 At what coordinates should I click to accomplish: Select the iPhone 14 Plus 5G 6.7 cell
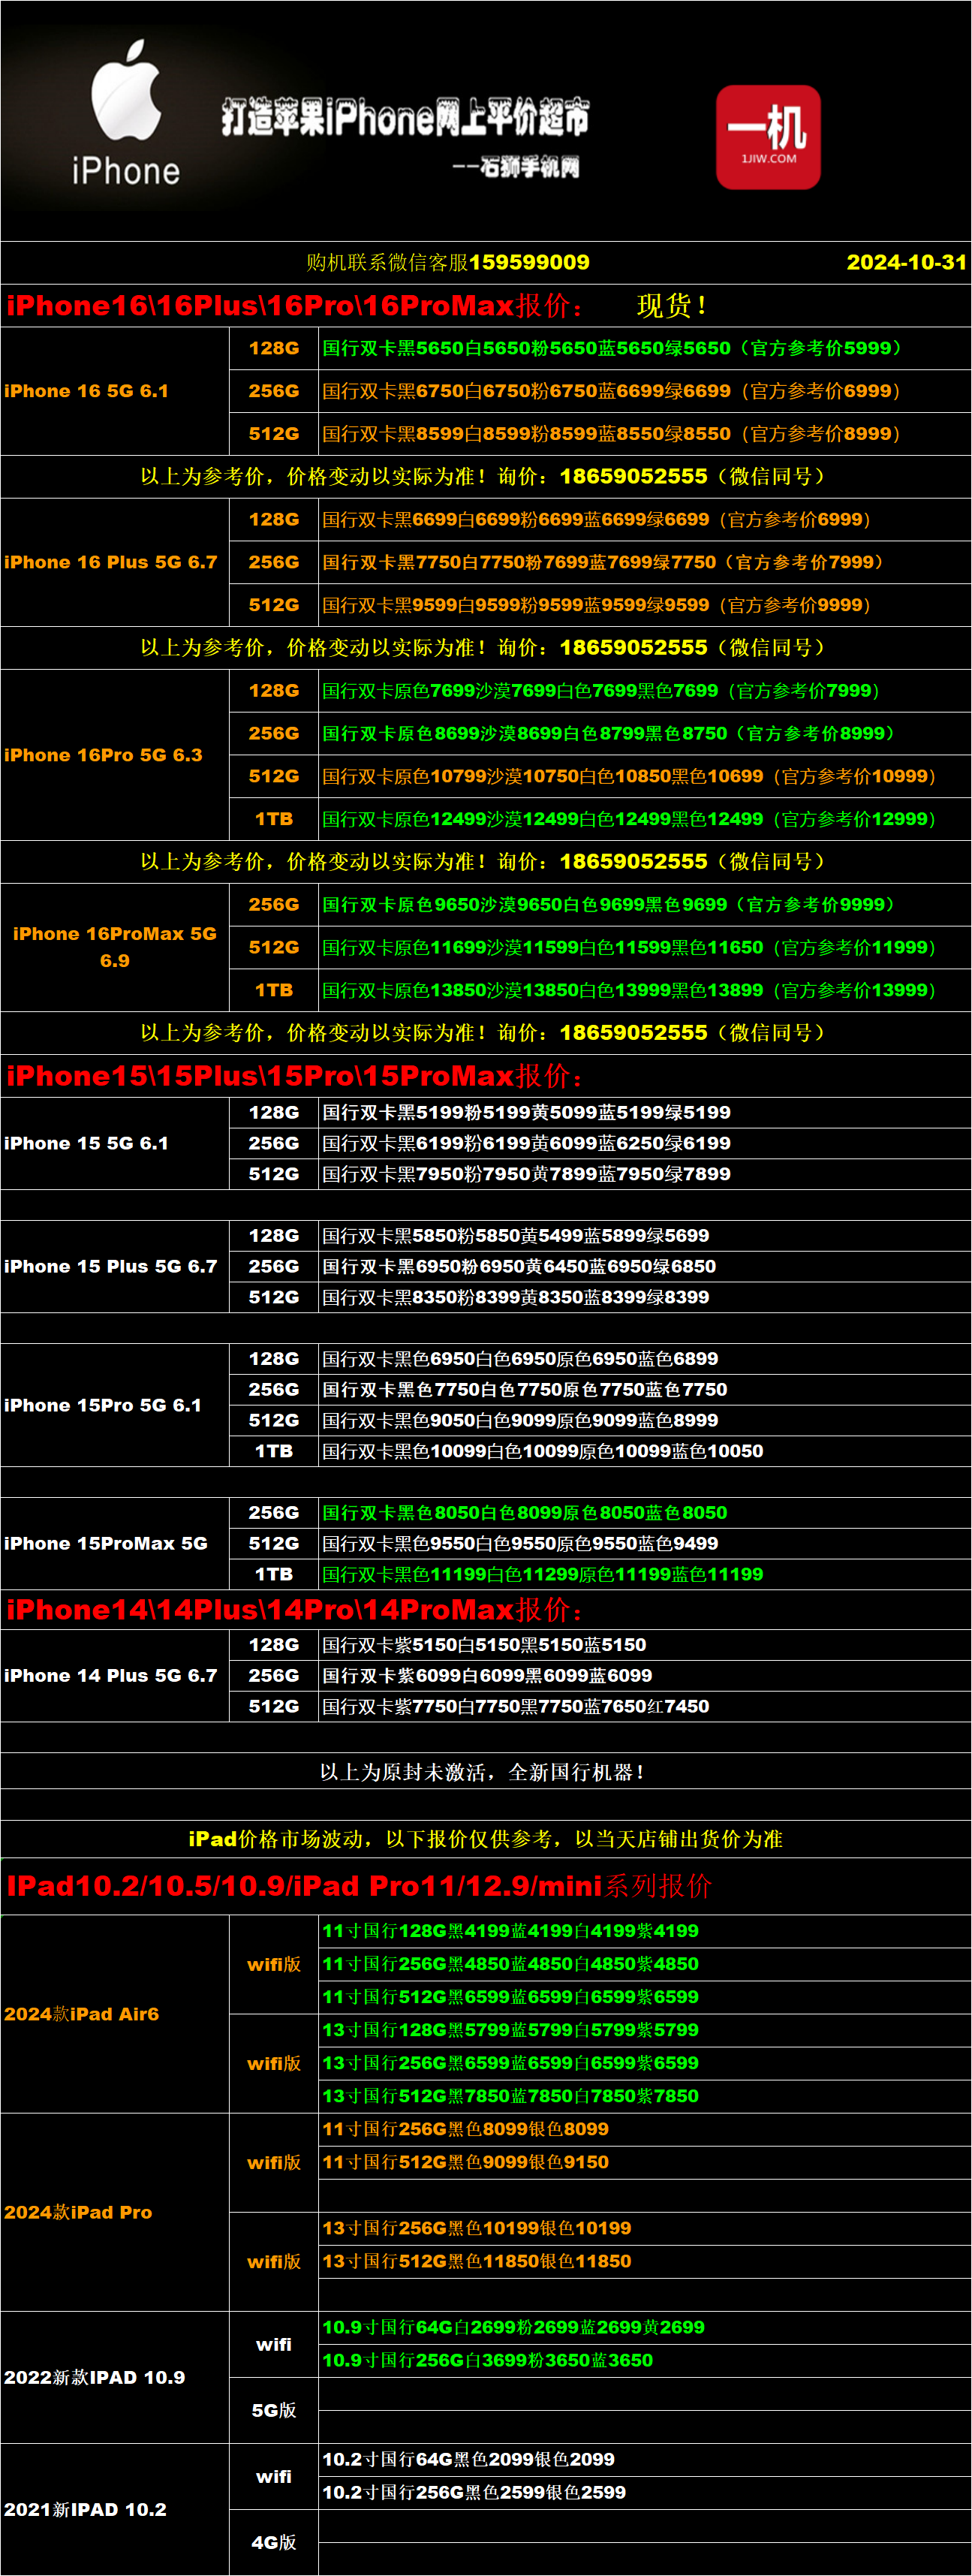coord(115,1675)
